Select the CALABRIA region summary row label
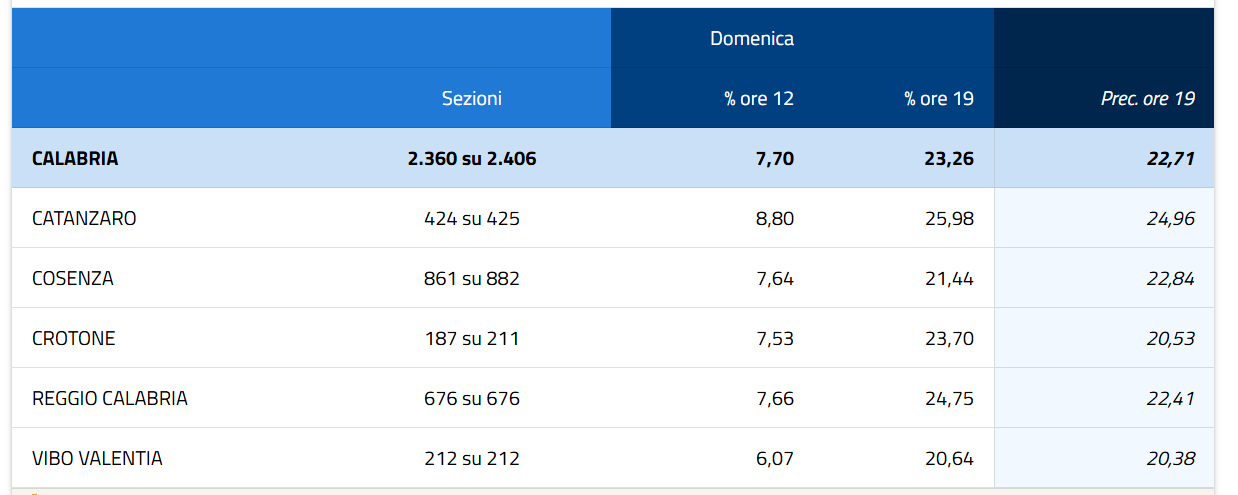 (x=75, y=158)
